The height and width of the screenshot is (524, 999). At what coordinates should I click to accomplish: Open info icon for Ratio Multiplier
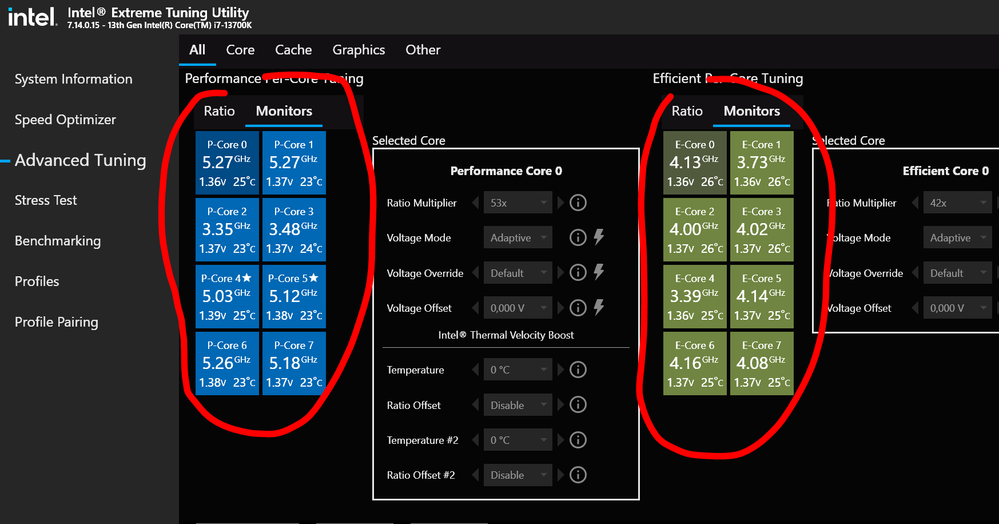pos(578,203)
